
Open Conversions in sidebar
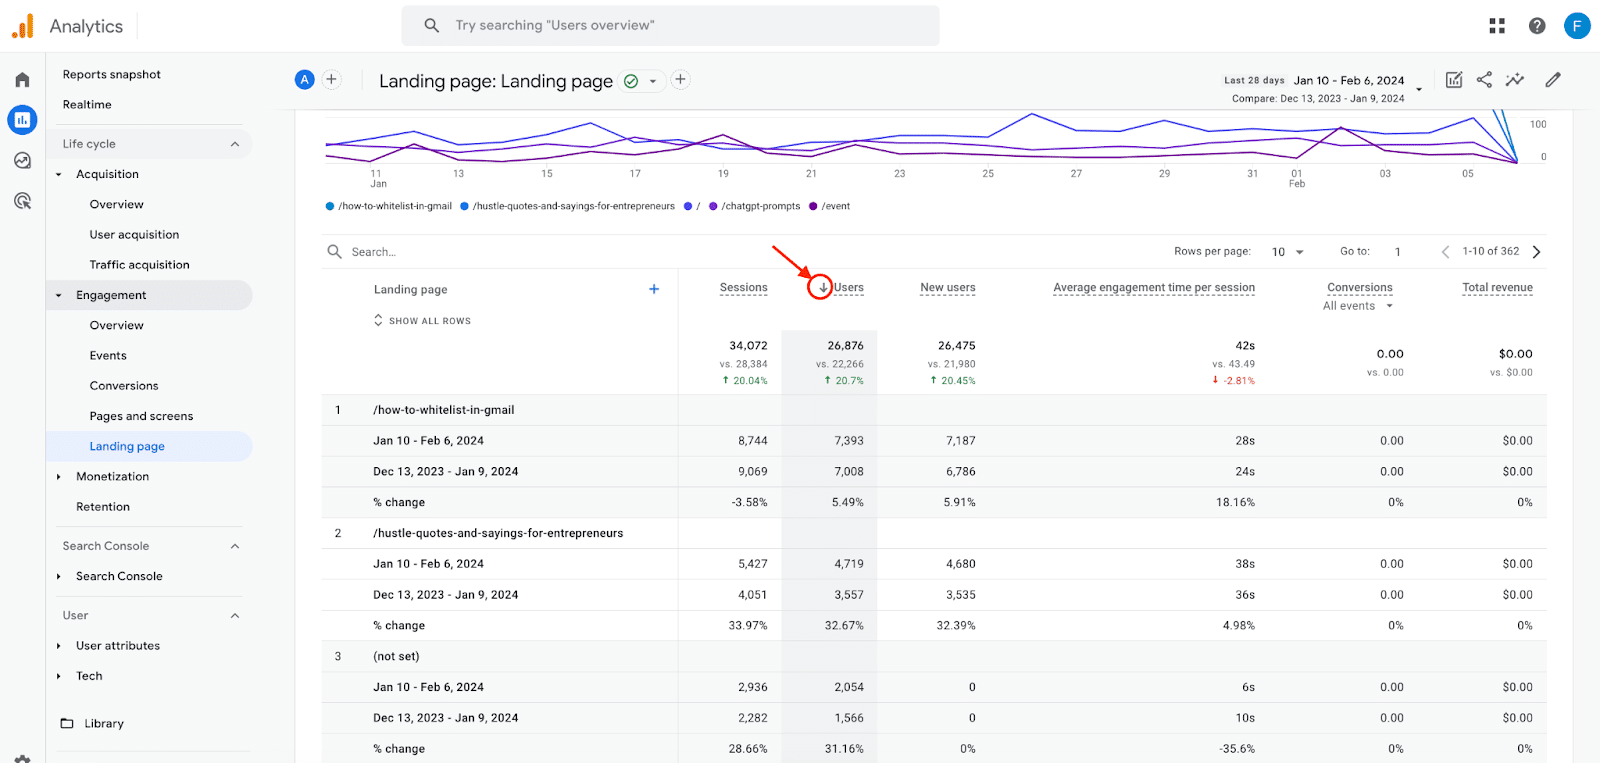pyautogui.click(x=124, y=386)
